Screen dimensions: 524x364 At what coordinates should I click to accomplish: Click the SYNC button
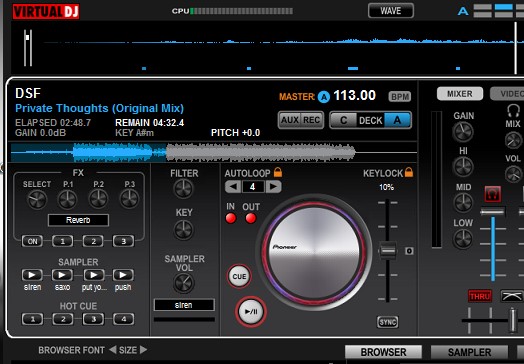coord(388,322)
